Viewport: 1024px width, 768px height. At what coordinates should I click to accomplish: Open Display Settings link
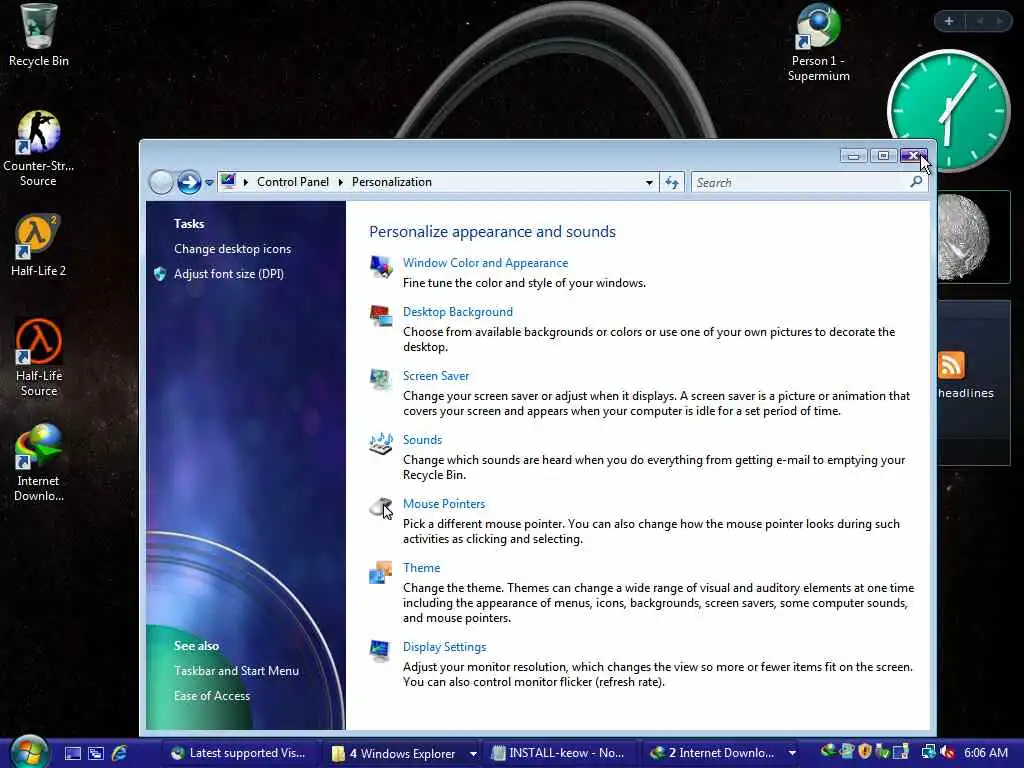(x=444, y=647)
